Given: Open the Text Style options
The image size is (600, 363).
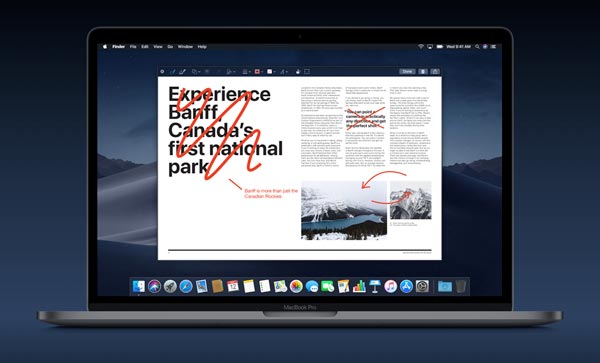Looking at the screenshot, I should [x=284, y=72].
